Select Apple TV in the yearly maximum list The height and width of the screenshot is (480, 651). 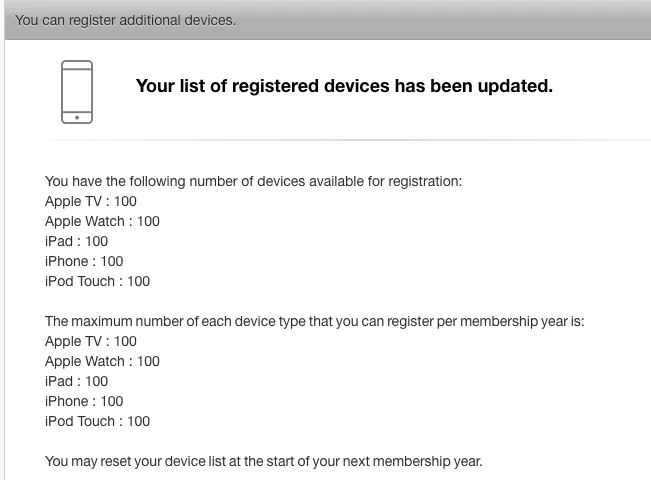point(91,341)
